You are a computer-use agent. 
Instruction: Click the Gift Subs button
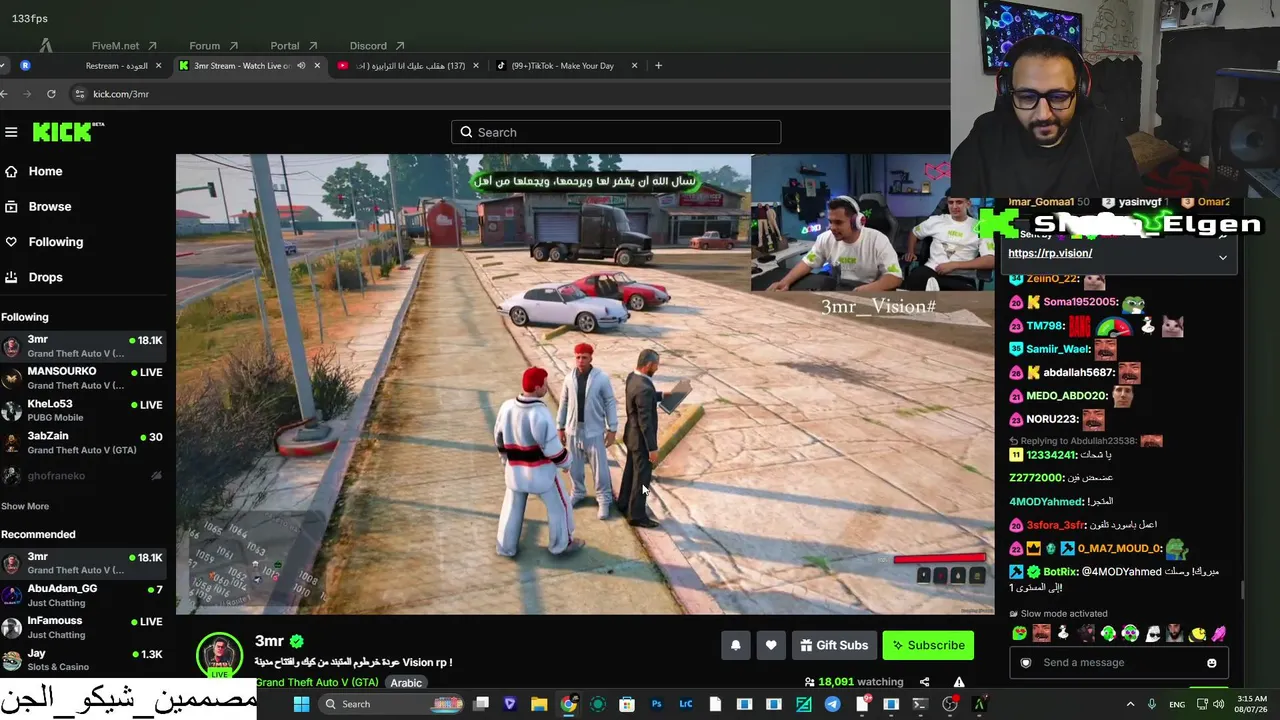pyautogui.click(x=834, y=645)
